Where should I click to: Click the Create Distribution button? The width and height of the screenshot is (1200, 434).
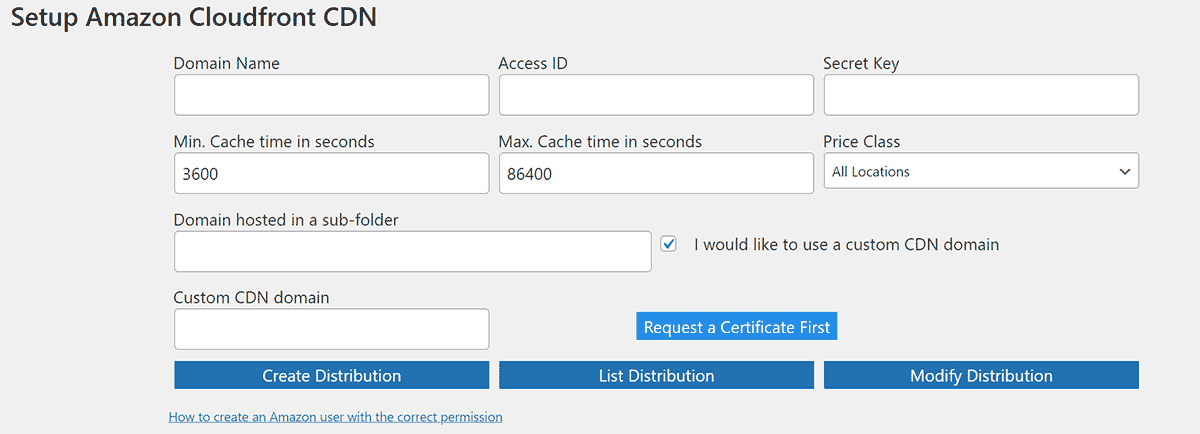pyautogui.click(x=331, y=376)
